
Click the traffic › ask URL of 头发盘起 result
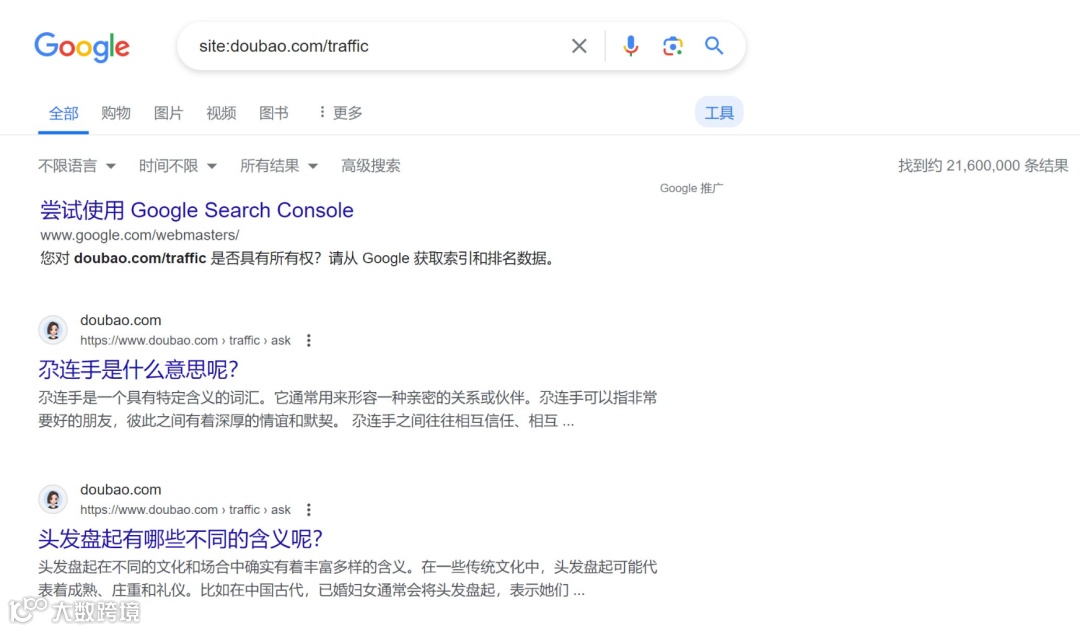185,510
